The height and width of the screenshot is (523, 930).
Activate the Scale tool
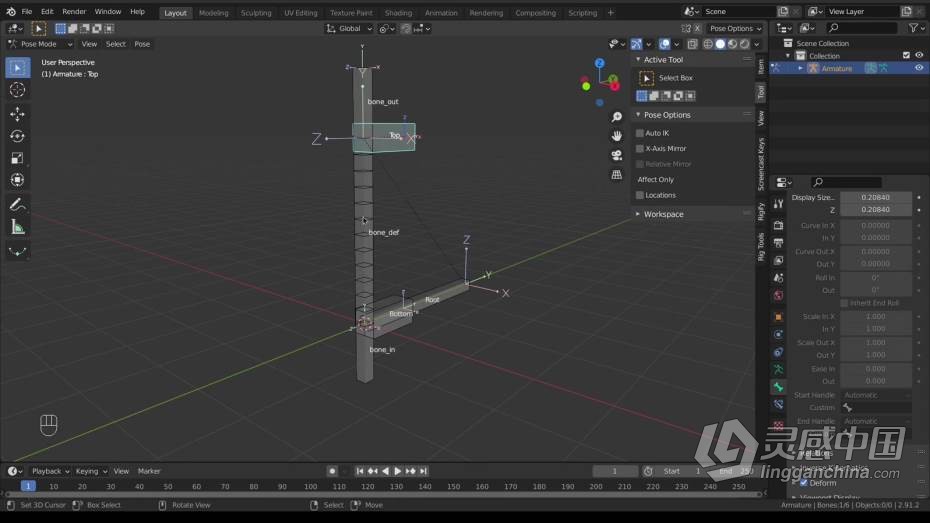tap(17, 158)
